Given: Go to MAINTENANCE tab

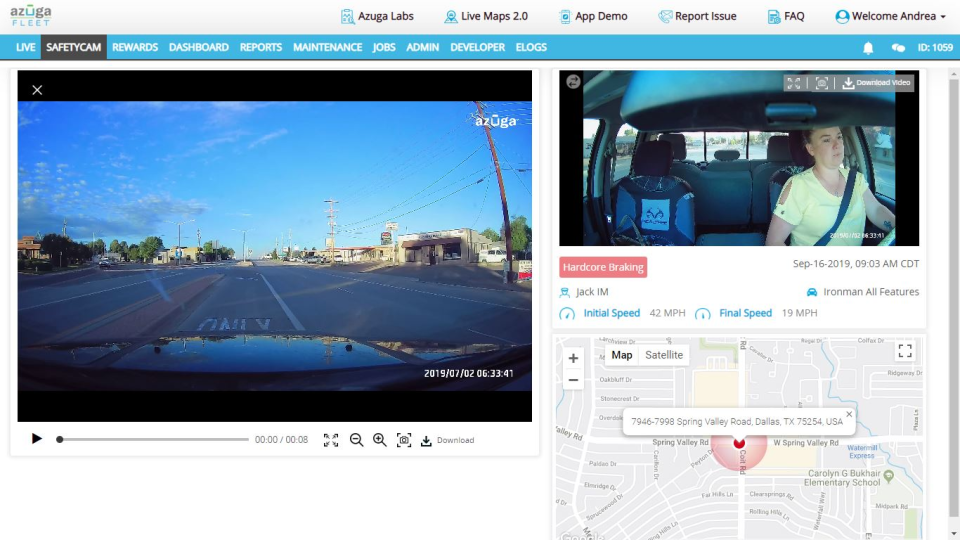Looking at the screenshot, I should [x=328, y=47].
